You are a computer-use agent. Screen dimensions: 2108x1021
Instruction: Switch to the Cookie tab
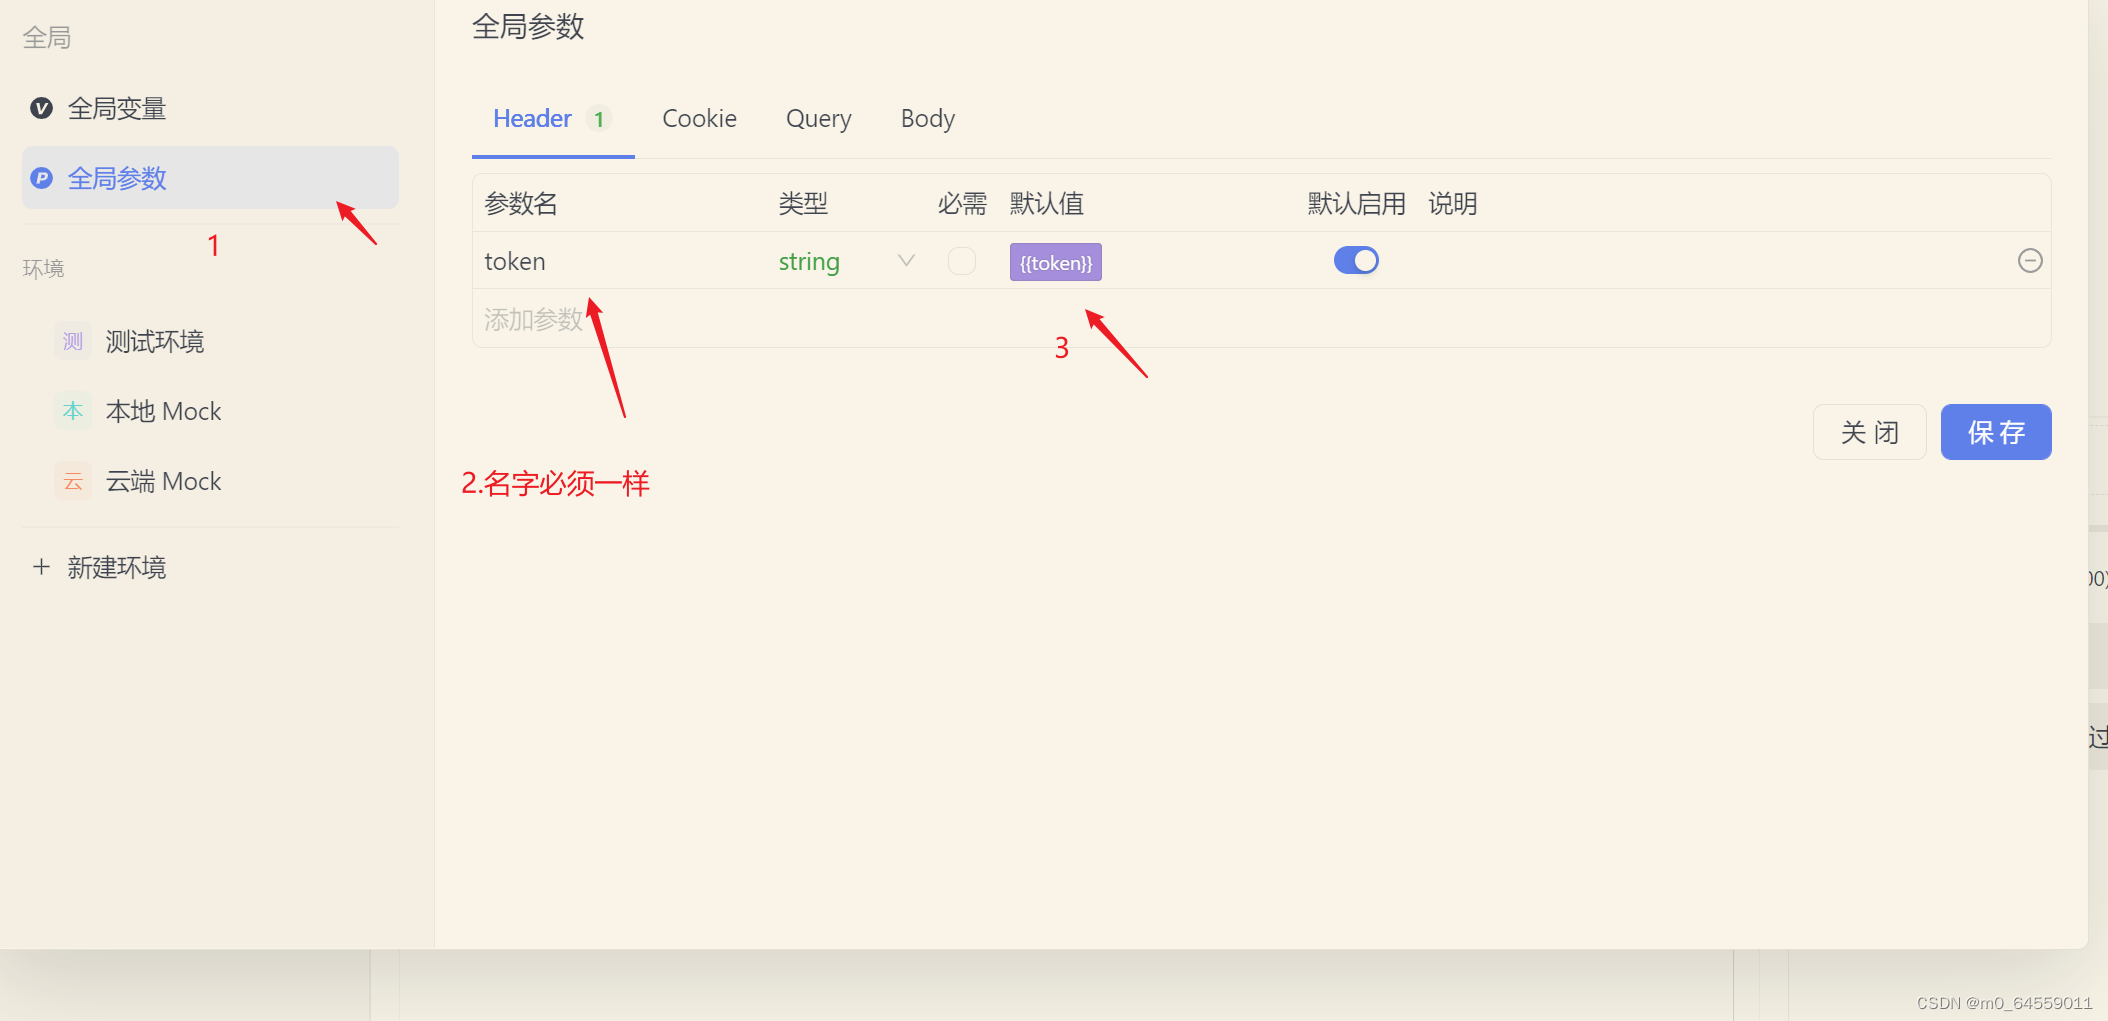point(699,119)
